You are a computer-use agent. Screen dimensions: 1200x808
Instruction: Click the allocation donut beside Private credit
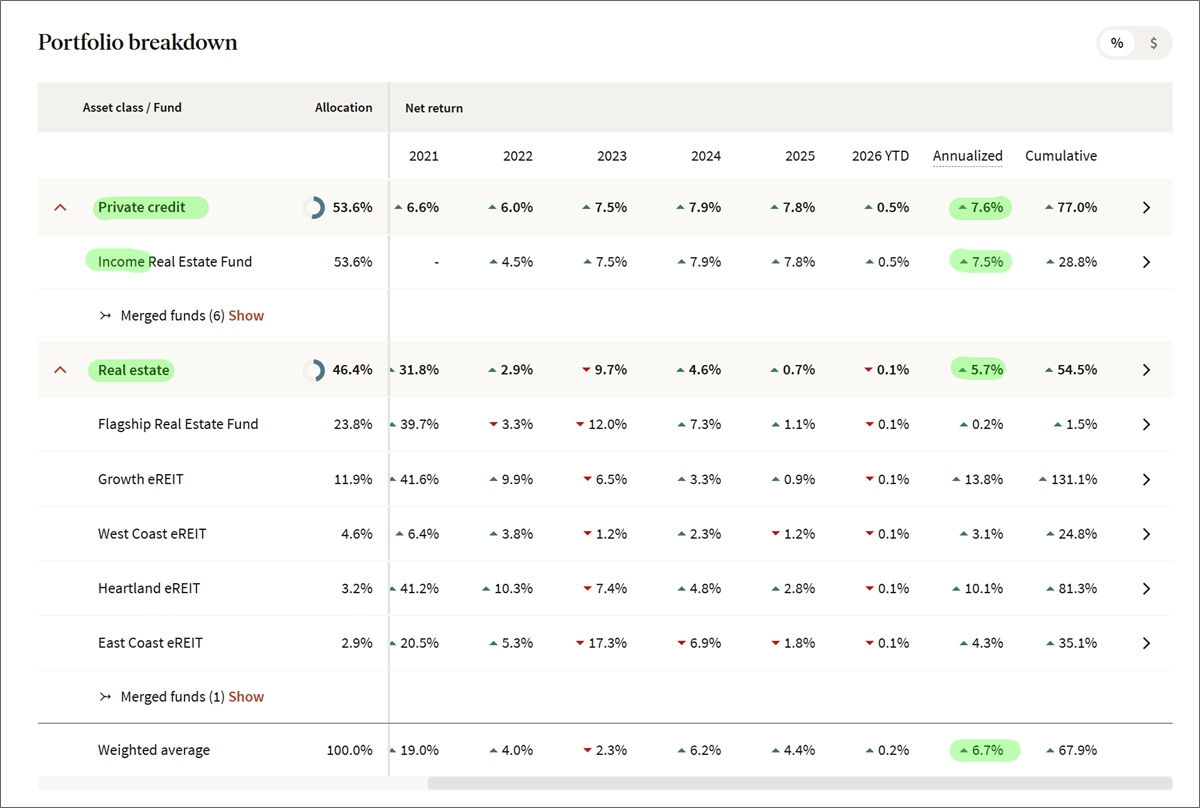click(x=313, y=207)
